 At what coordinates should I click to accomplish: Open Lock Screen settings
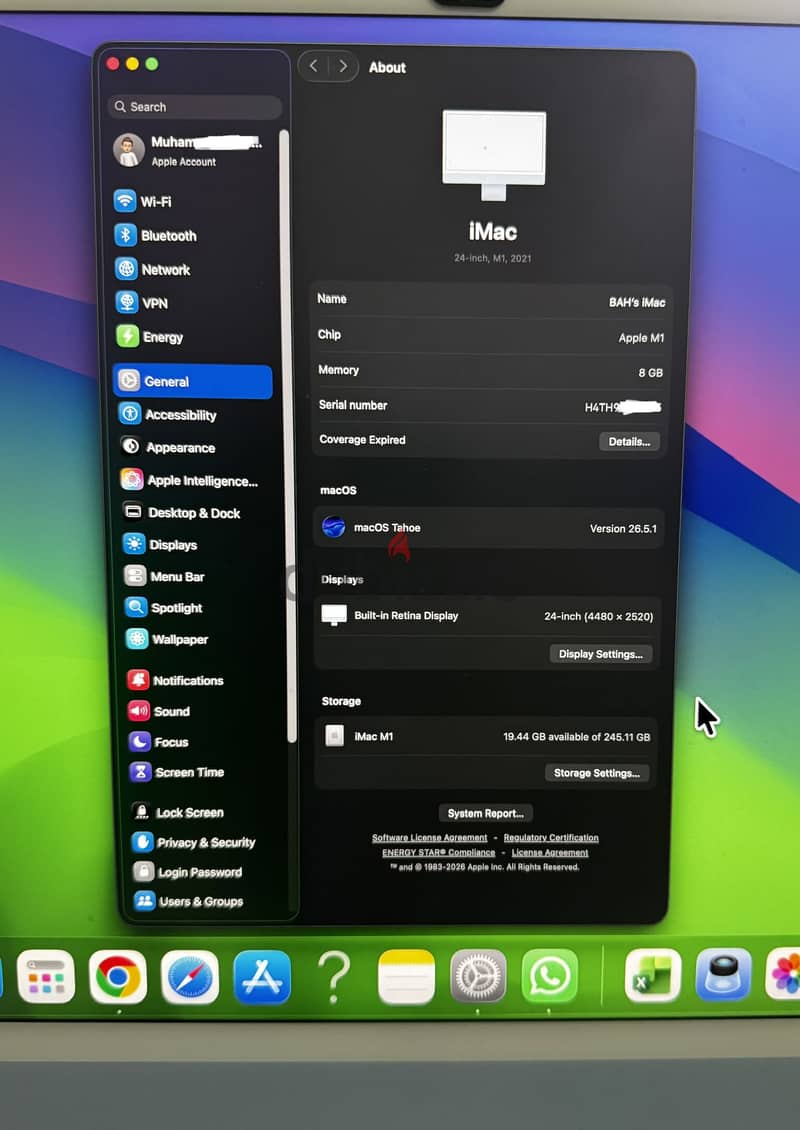(x=178, y=811)
